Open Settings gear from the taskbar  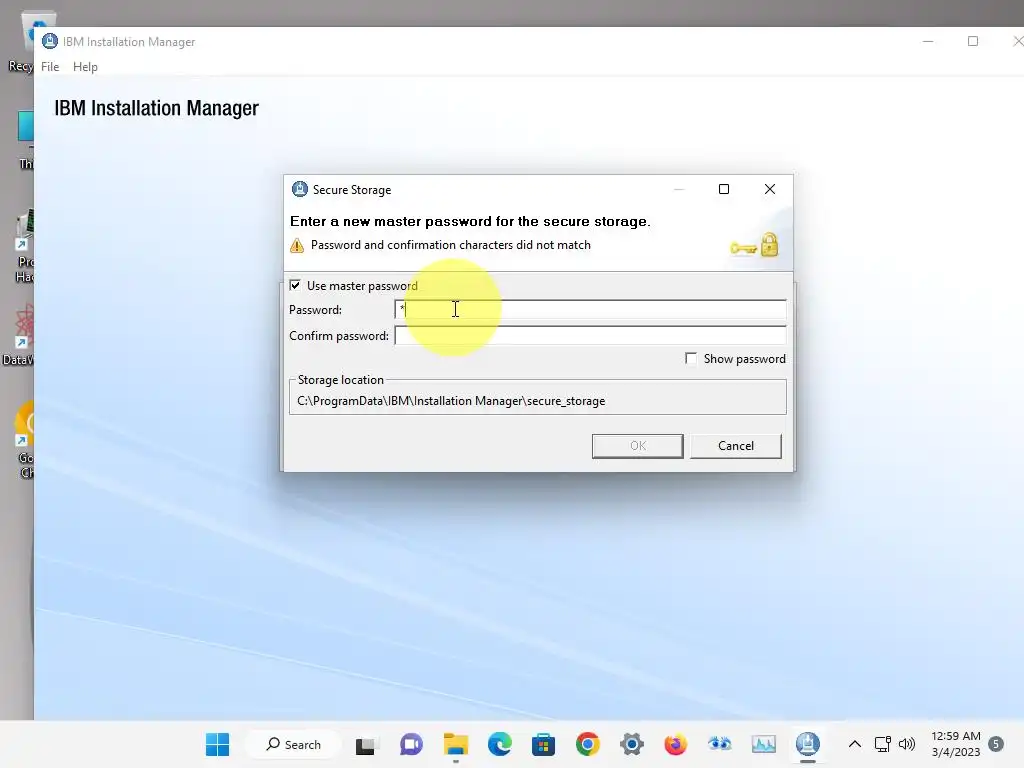[x=632, y=744]
